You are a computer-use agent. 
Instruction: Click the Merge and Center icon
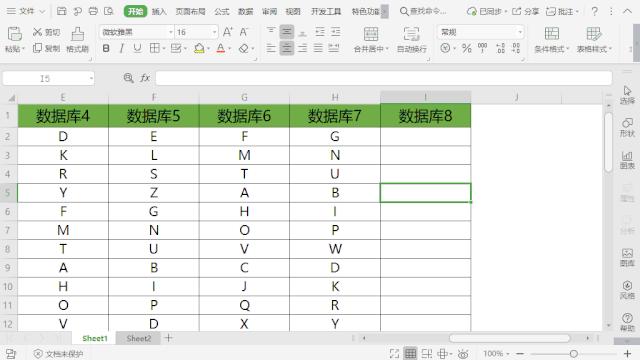pos(371,34)
